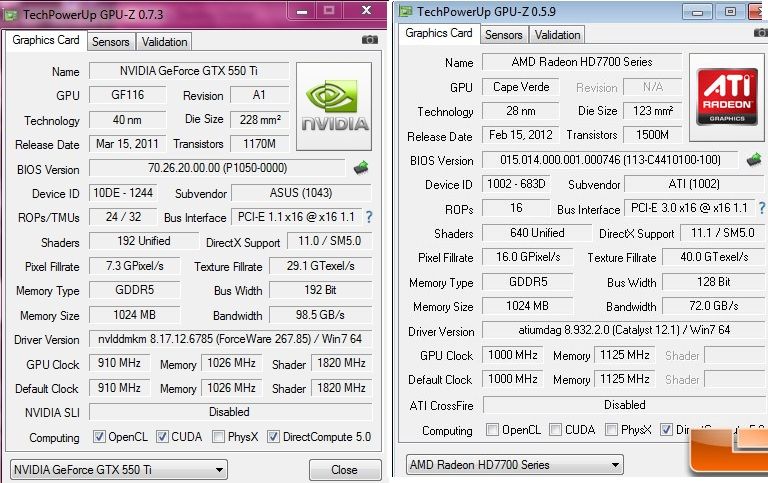The image size is (768, 483).
Task: Open Graphics Card tab in GPU-Z 0.5.9
Action: click(439, 33)
